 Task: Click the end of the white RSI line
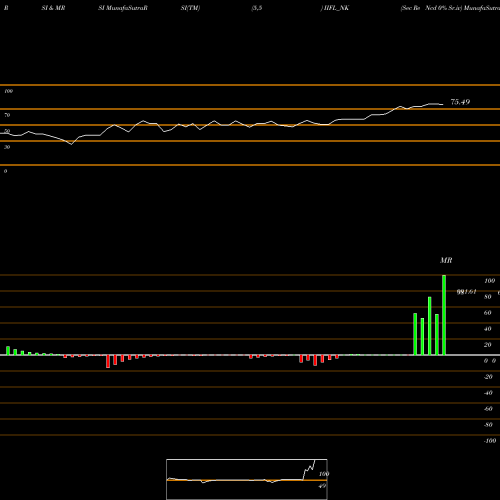[x=443, y=104]
